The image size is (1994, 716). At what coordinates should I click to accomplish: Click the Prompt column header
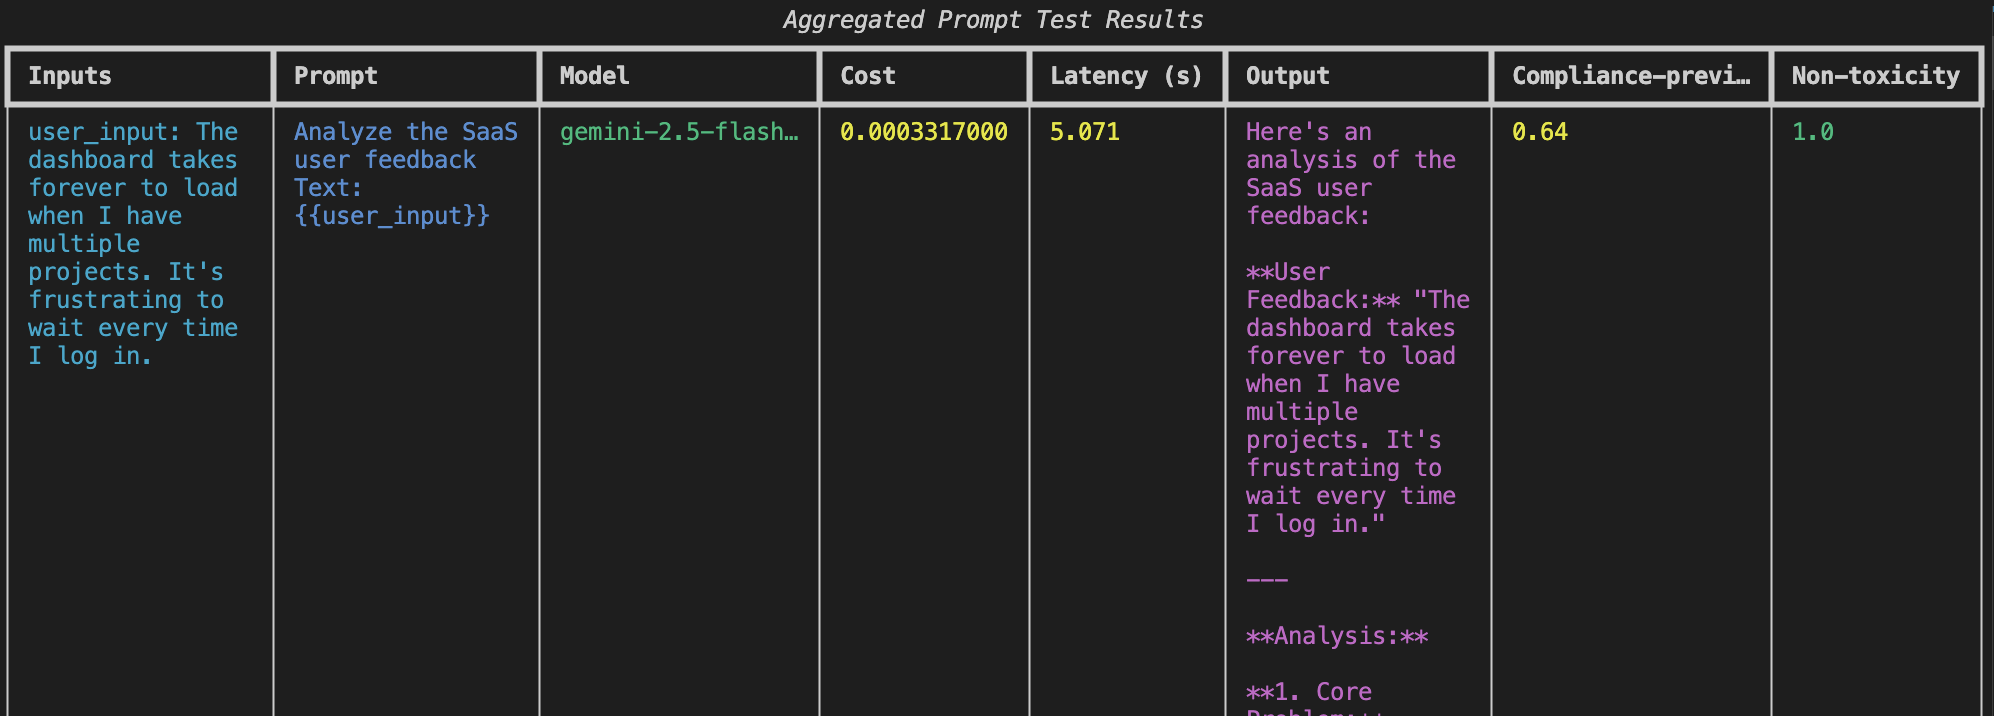coord(335,76)
